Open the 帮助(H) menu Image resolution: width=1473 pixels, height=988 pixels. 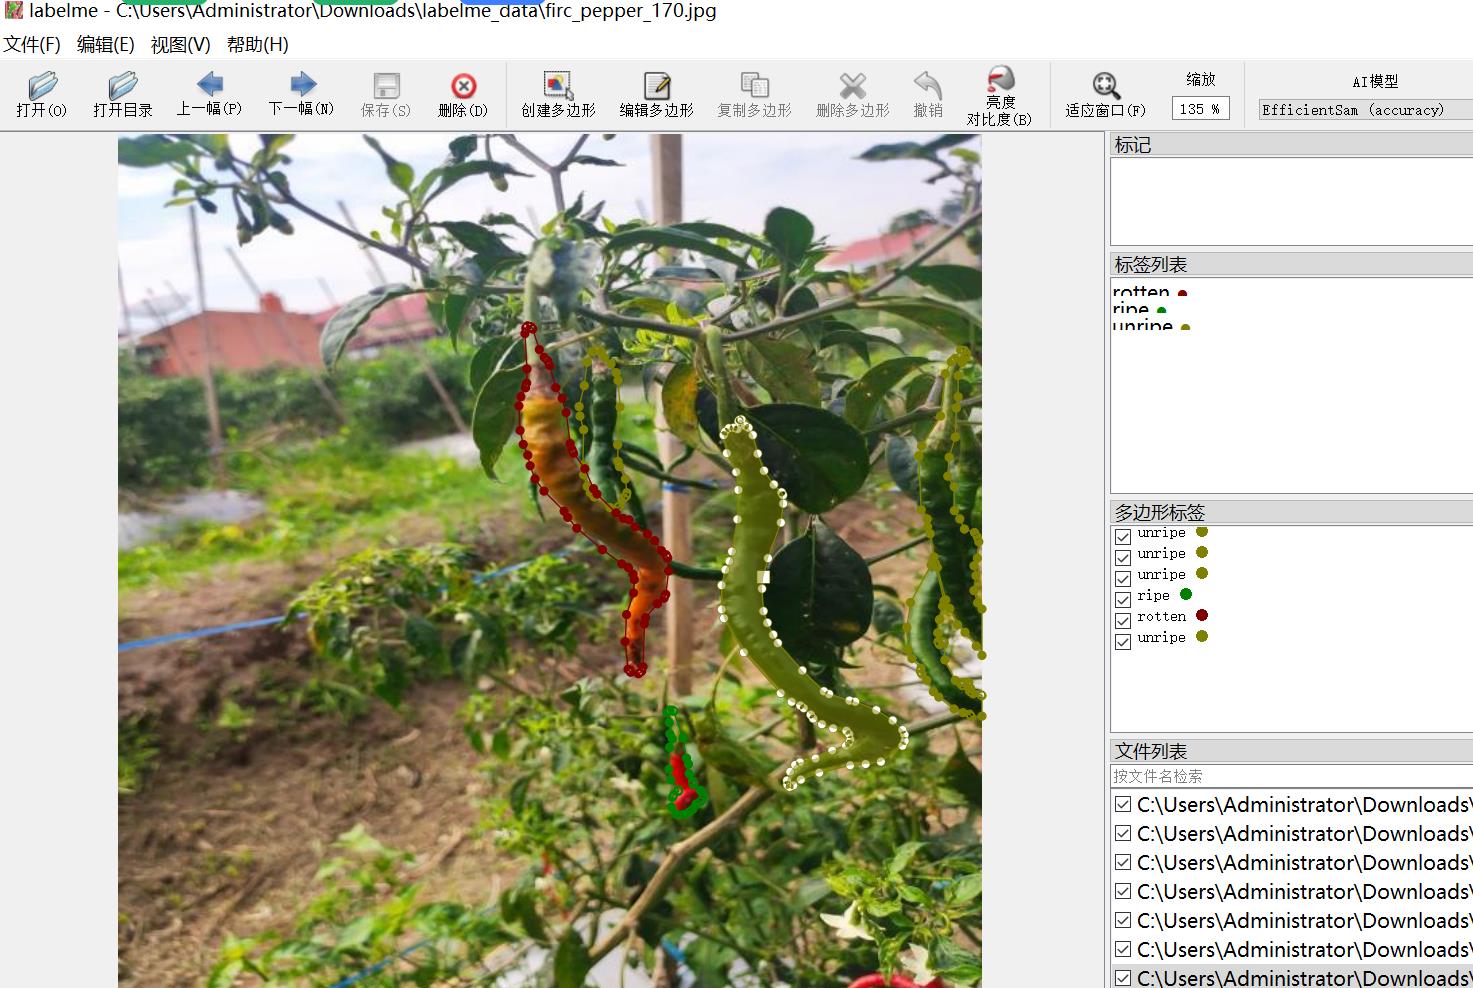click(x=257, y=45)
